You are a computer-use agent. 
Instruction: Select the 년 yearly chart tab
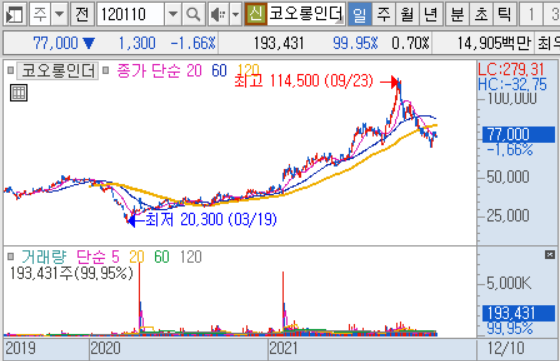tap(431, 15)
